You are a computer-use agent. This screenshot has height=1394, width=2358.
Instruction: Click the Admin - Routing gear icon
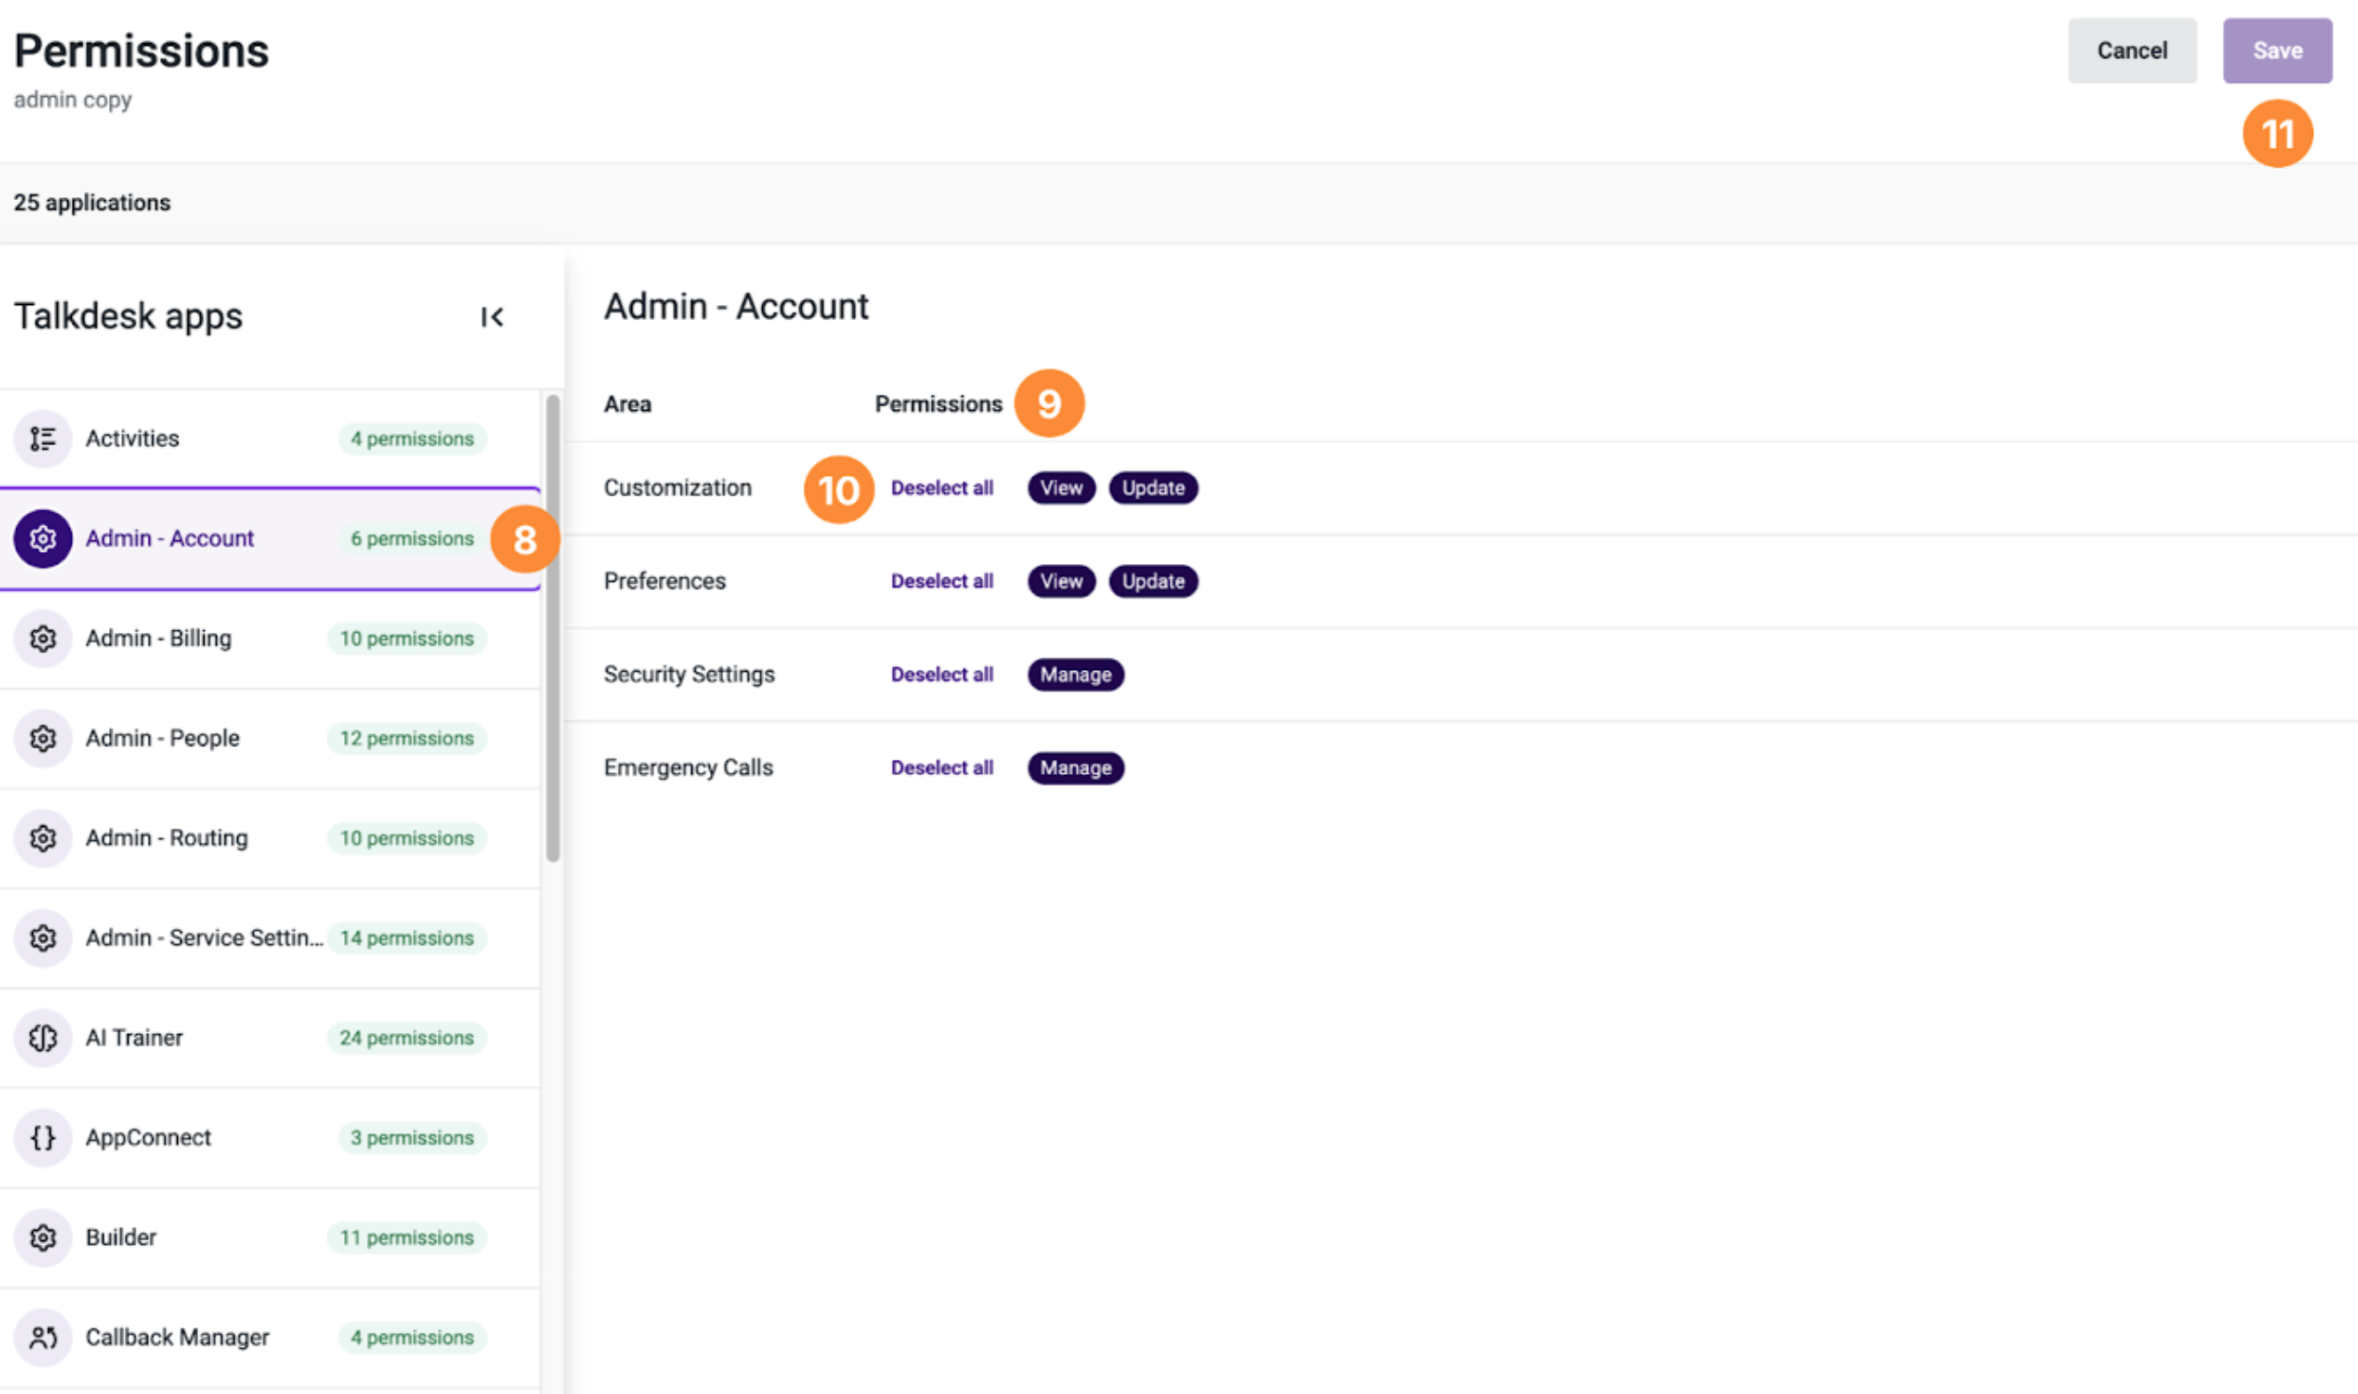42,838
